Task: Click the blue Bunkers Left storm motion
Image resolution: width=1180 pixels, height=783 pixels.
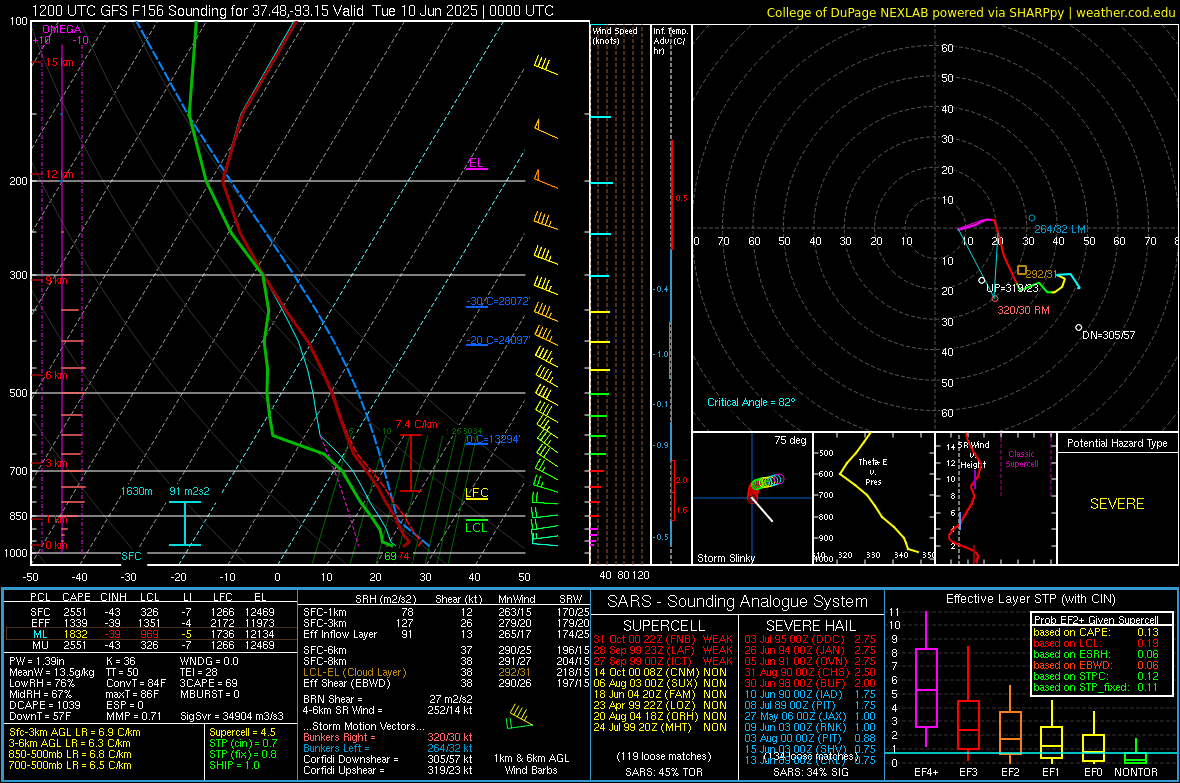Action: (x=387, y=748)
